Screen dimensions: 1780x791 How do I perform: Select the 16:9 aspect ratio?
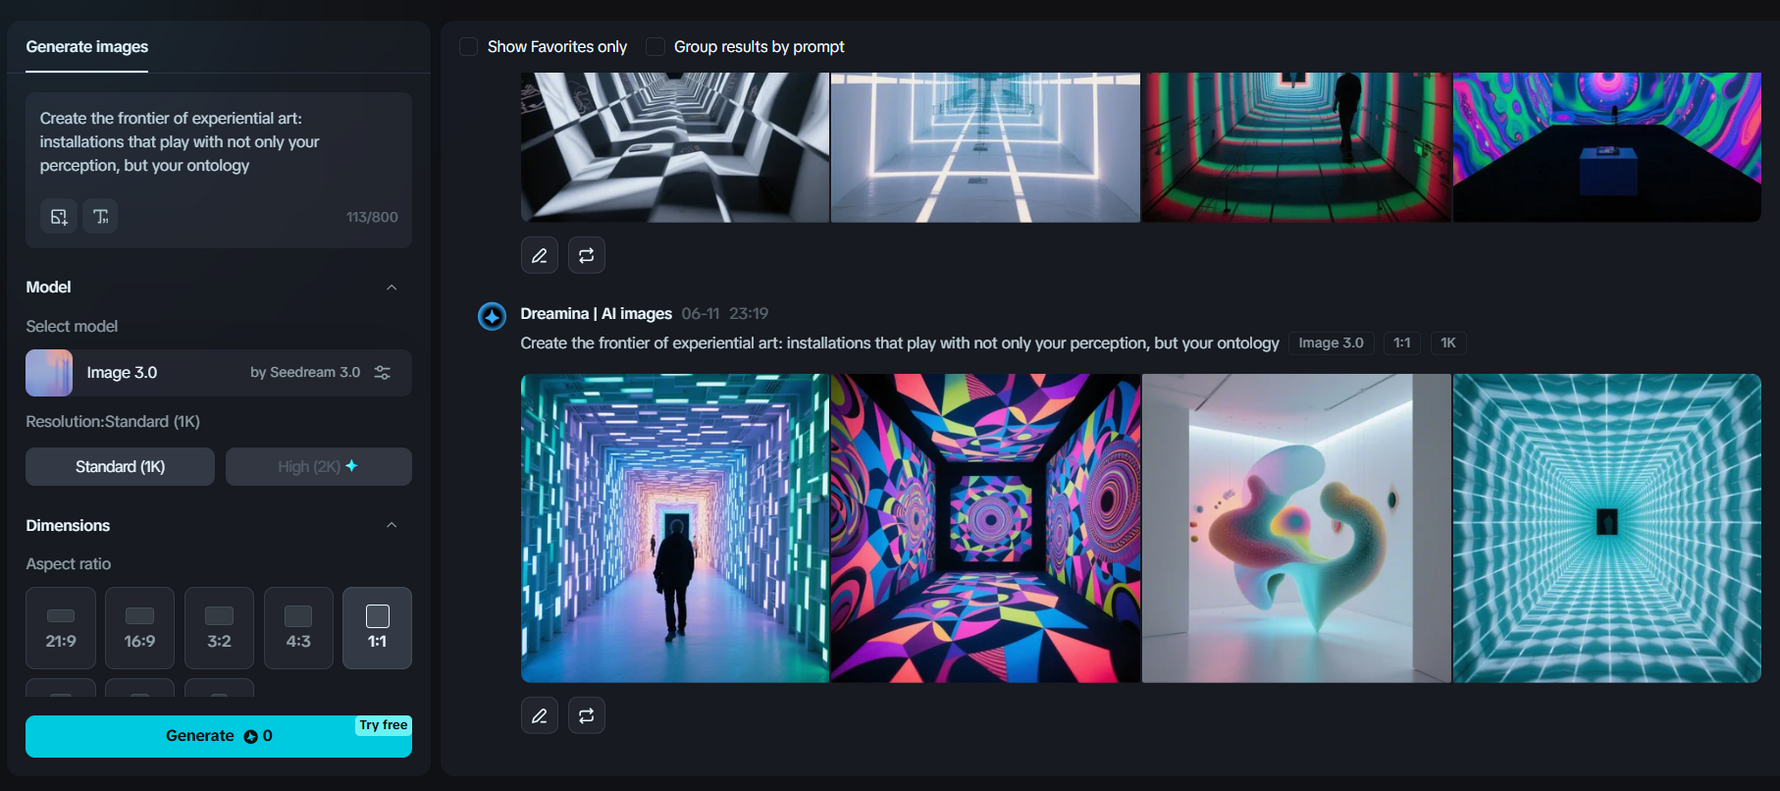pyautogui.click(x=140, y=628)
